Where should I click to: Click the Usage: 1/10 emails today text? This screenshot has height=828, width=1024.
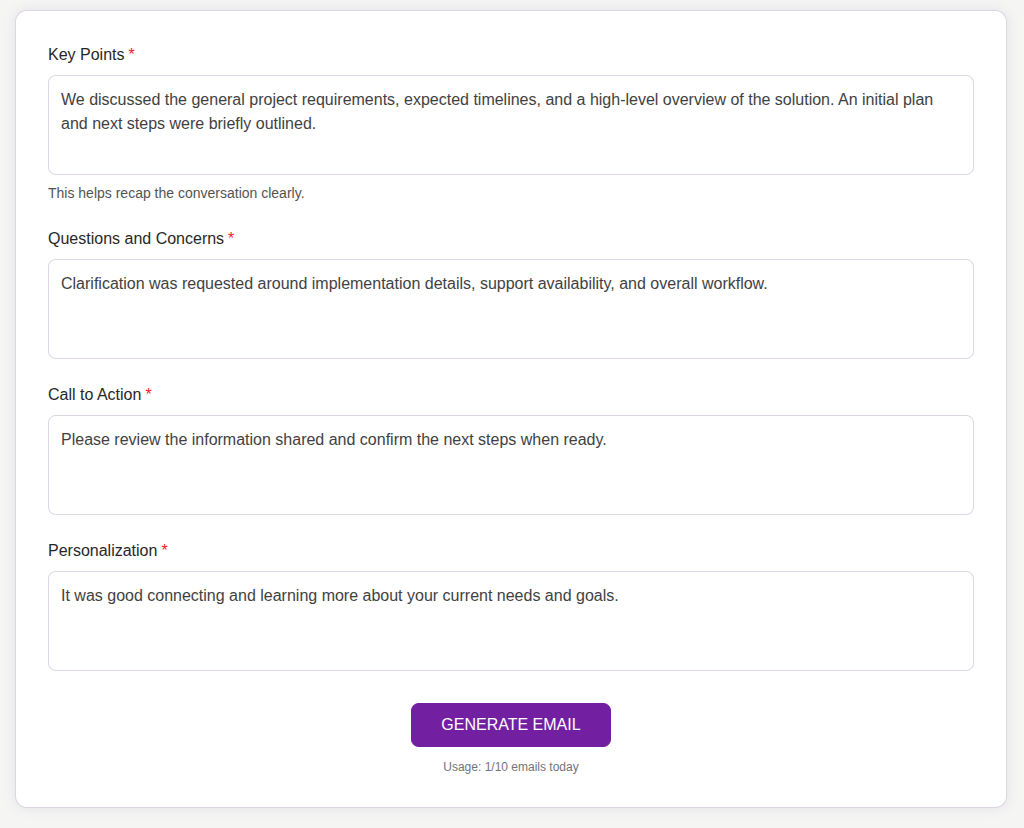510,766
